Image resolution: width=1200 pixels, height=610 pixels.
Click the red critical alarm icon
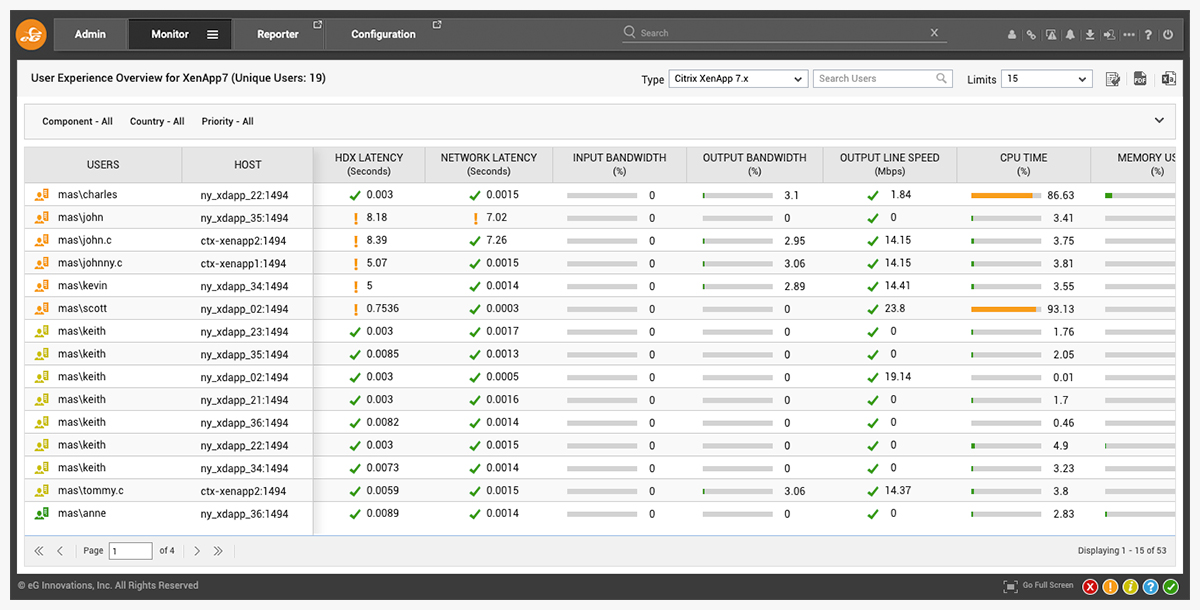point(1090,587)
